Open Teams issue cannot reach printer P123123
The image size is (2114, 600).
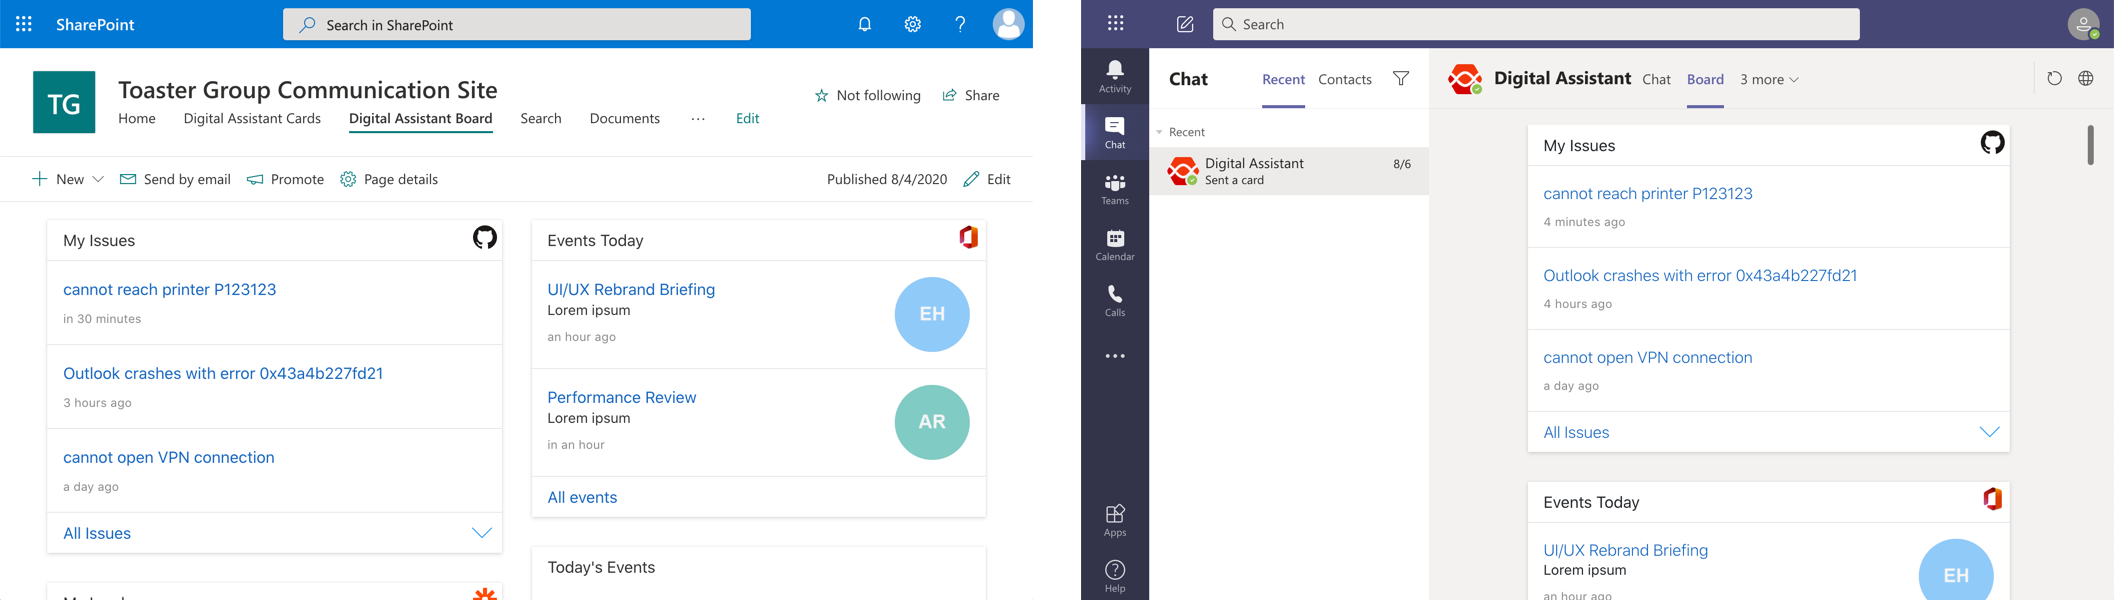[1647, 193]
